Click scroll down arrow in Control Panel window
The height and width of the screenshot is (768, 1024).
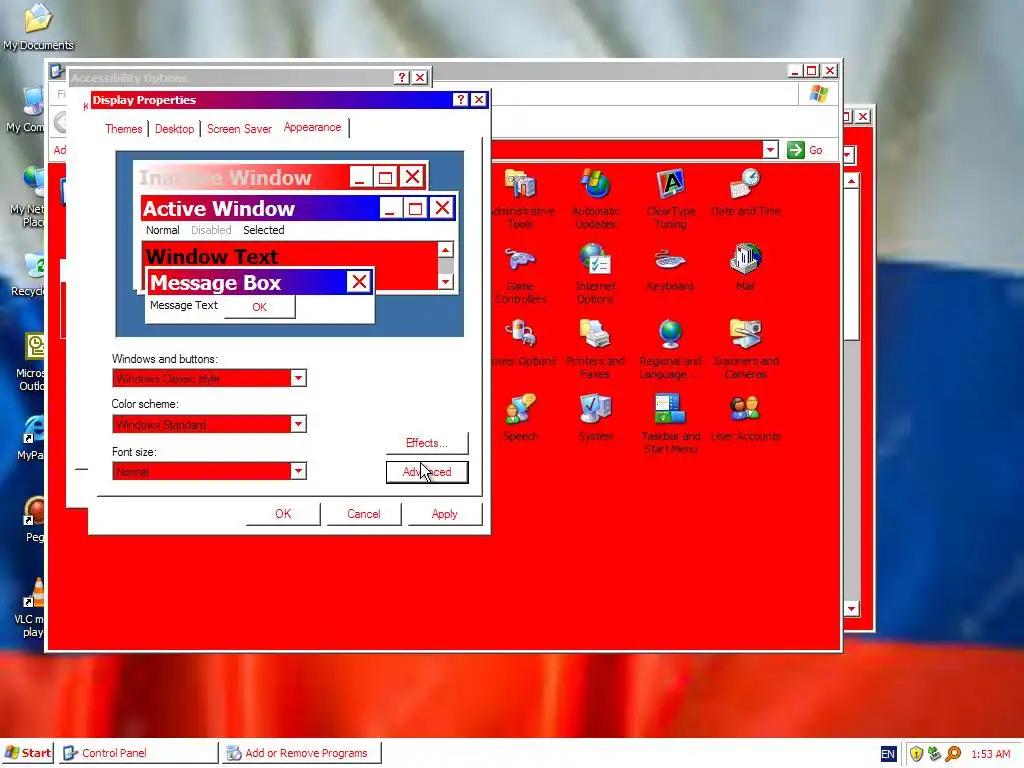pyautogui.click(x=851, y=609)
